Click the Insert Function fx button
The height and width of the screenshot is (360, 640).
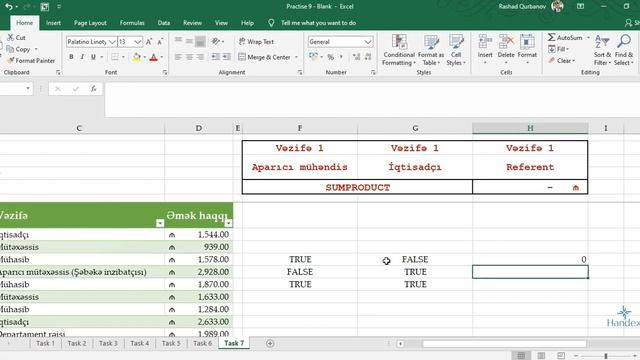pos(93,89)
